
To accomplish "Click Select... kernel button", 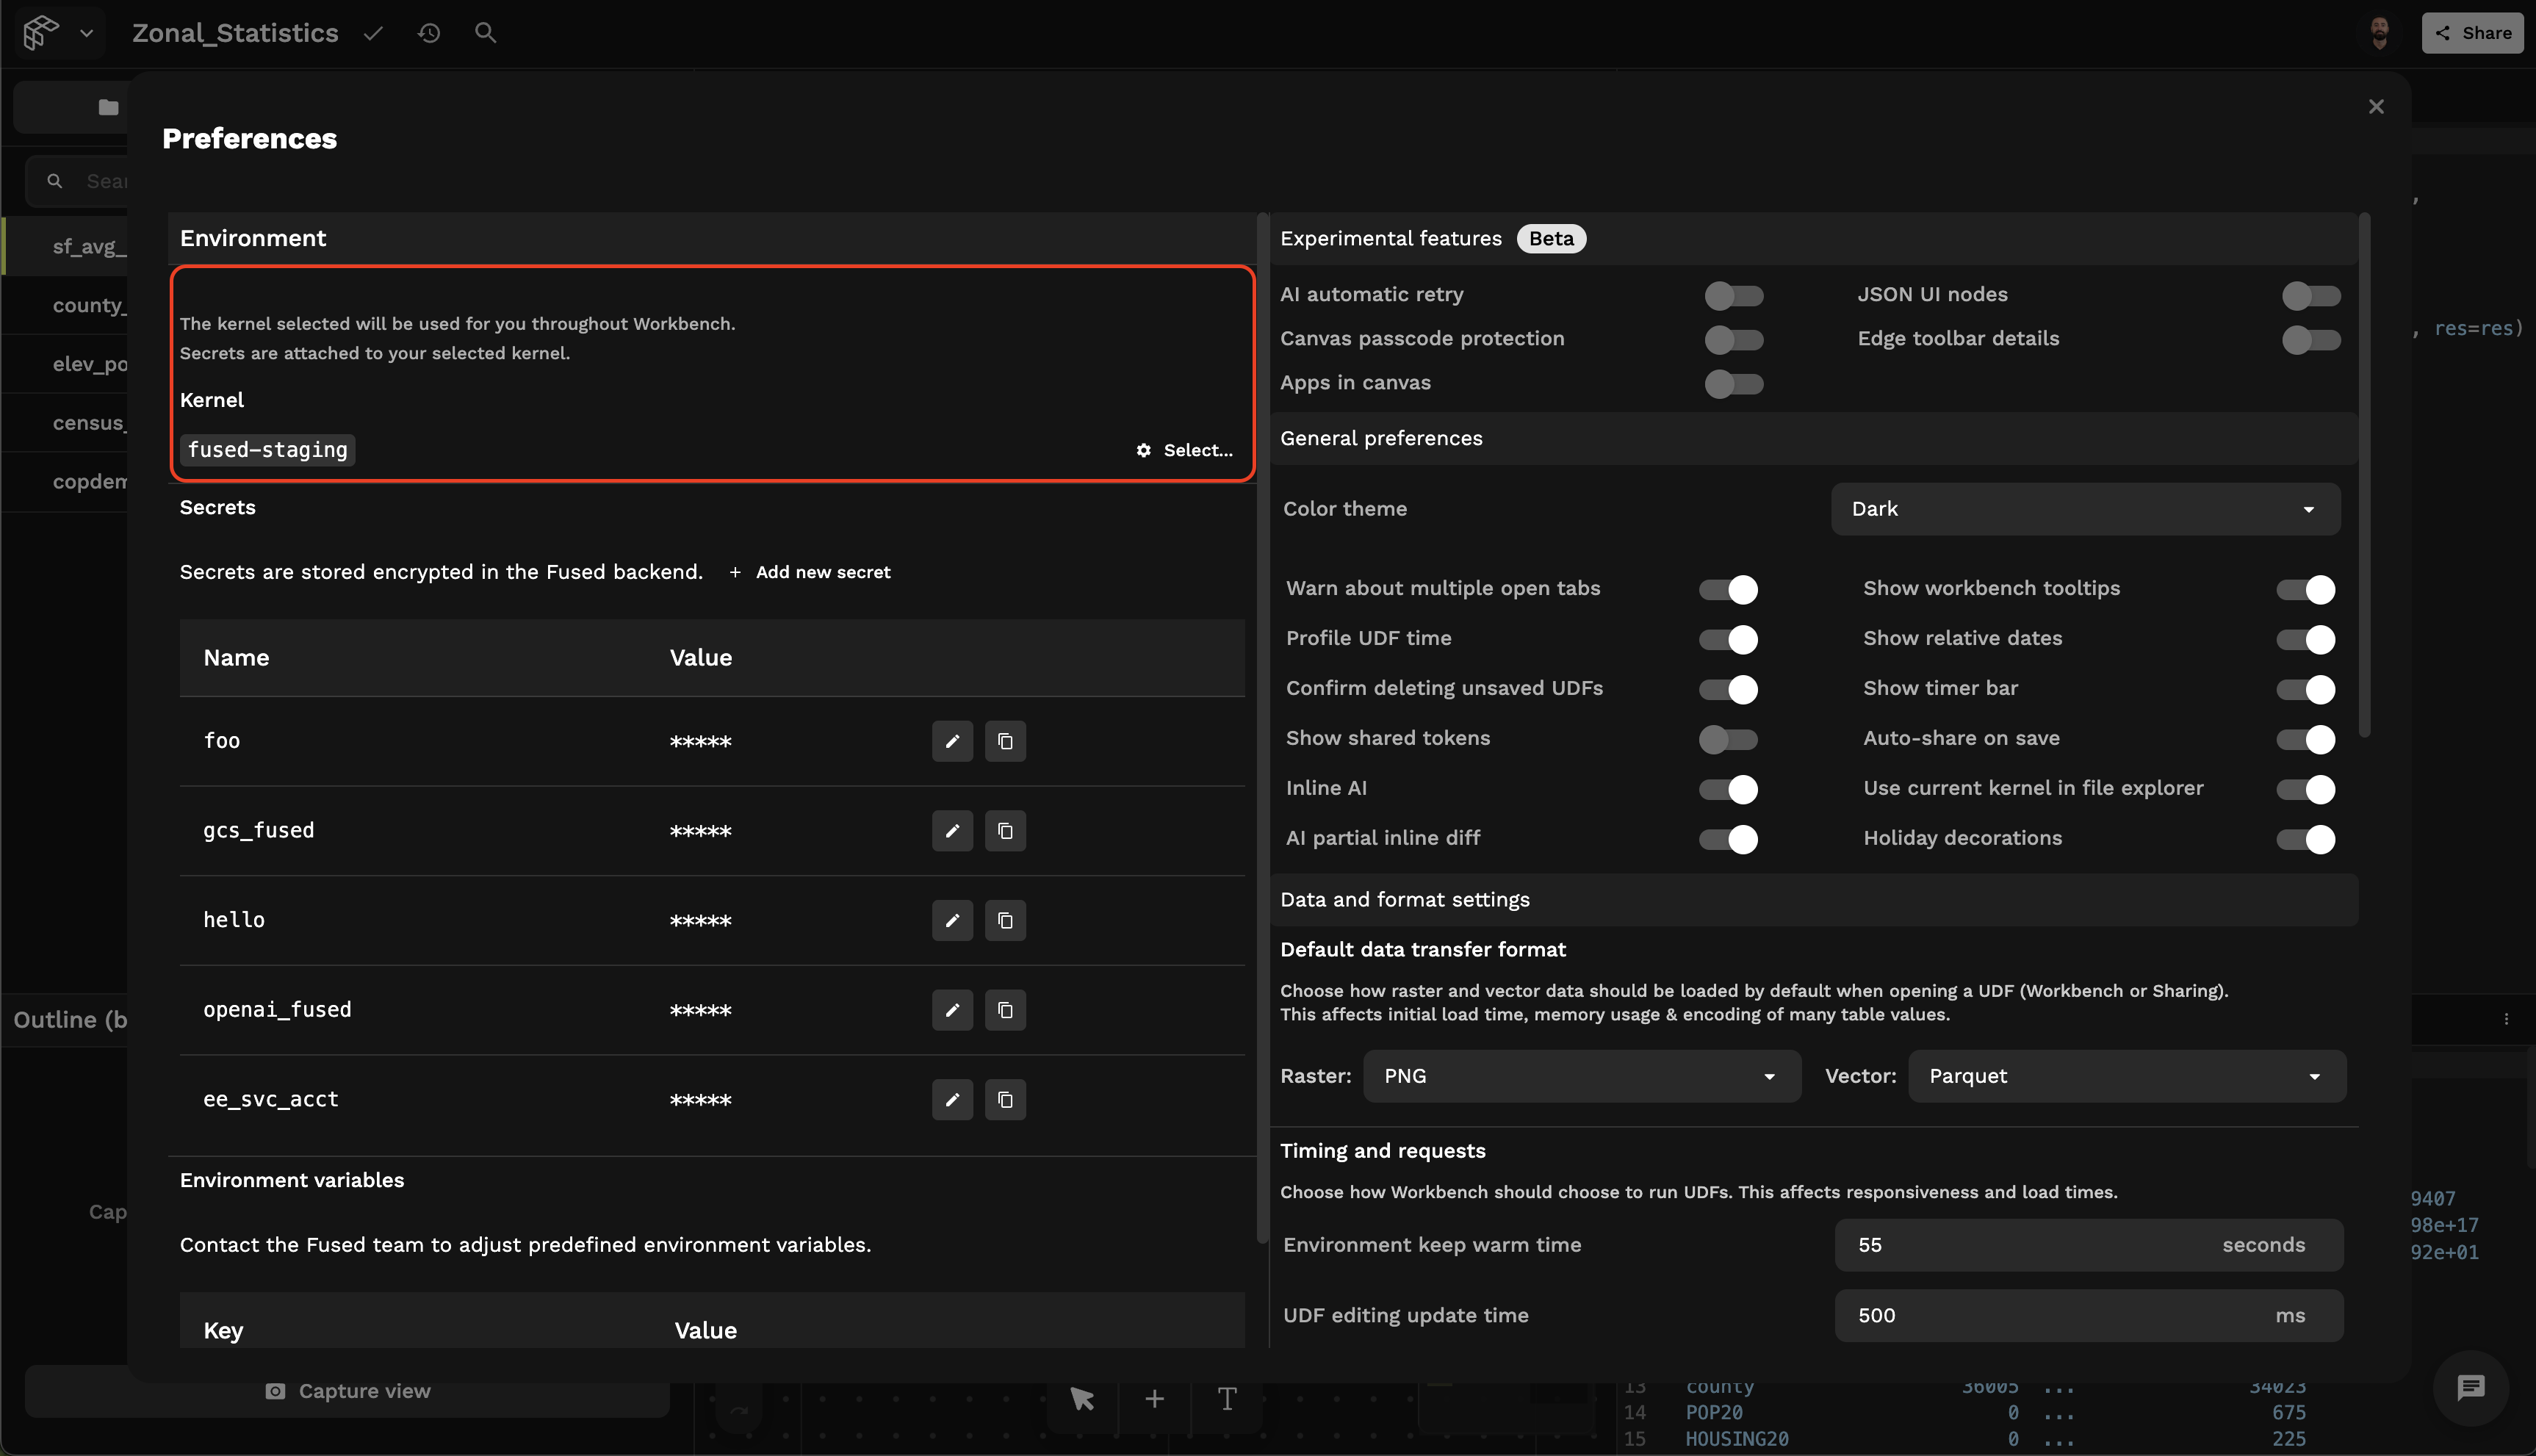I will click(x=1185, y=450).
